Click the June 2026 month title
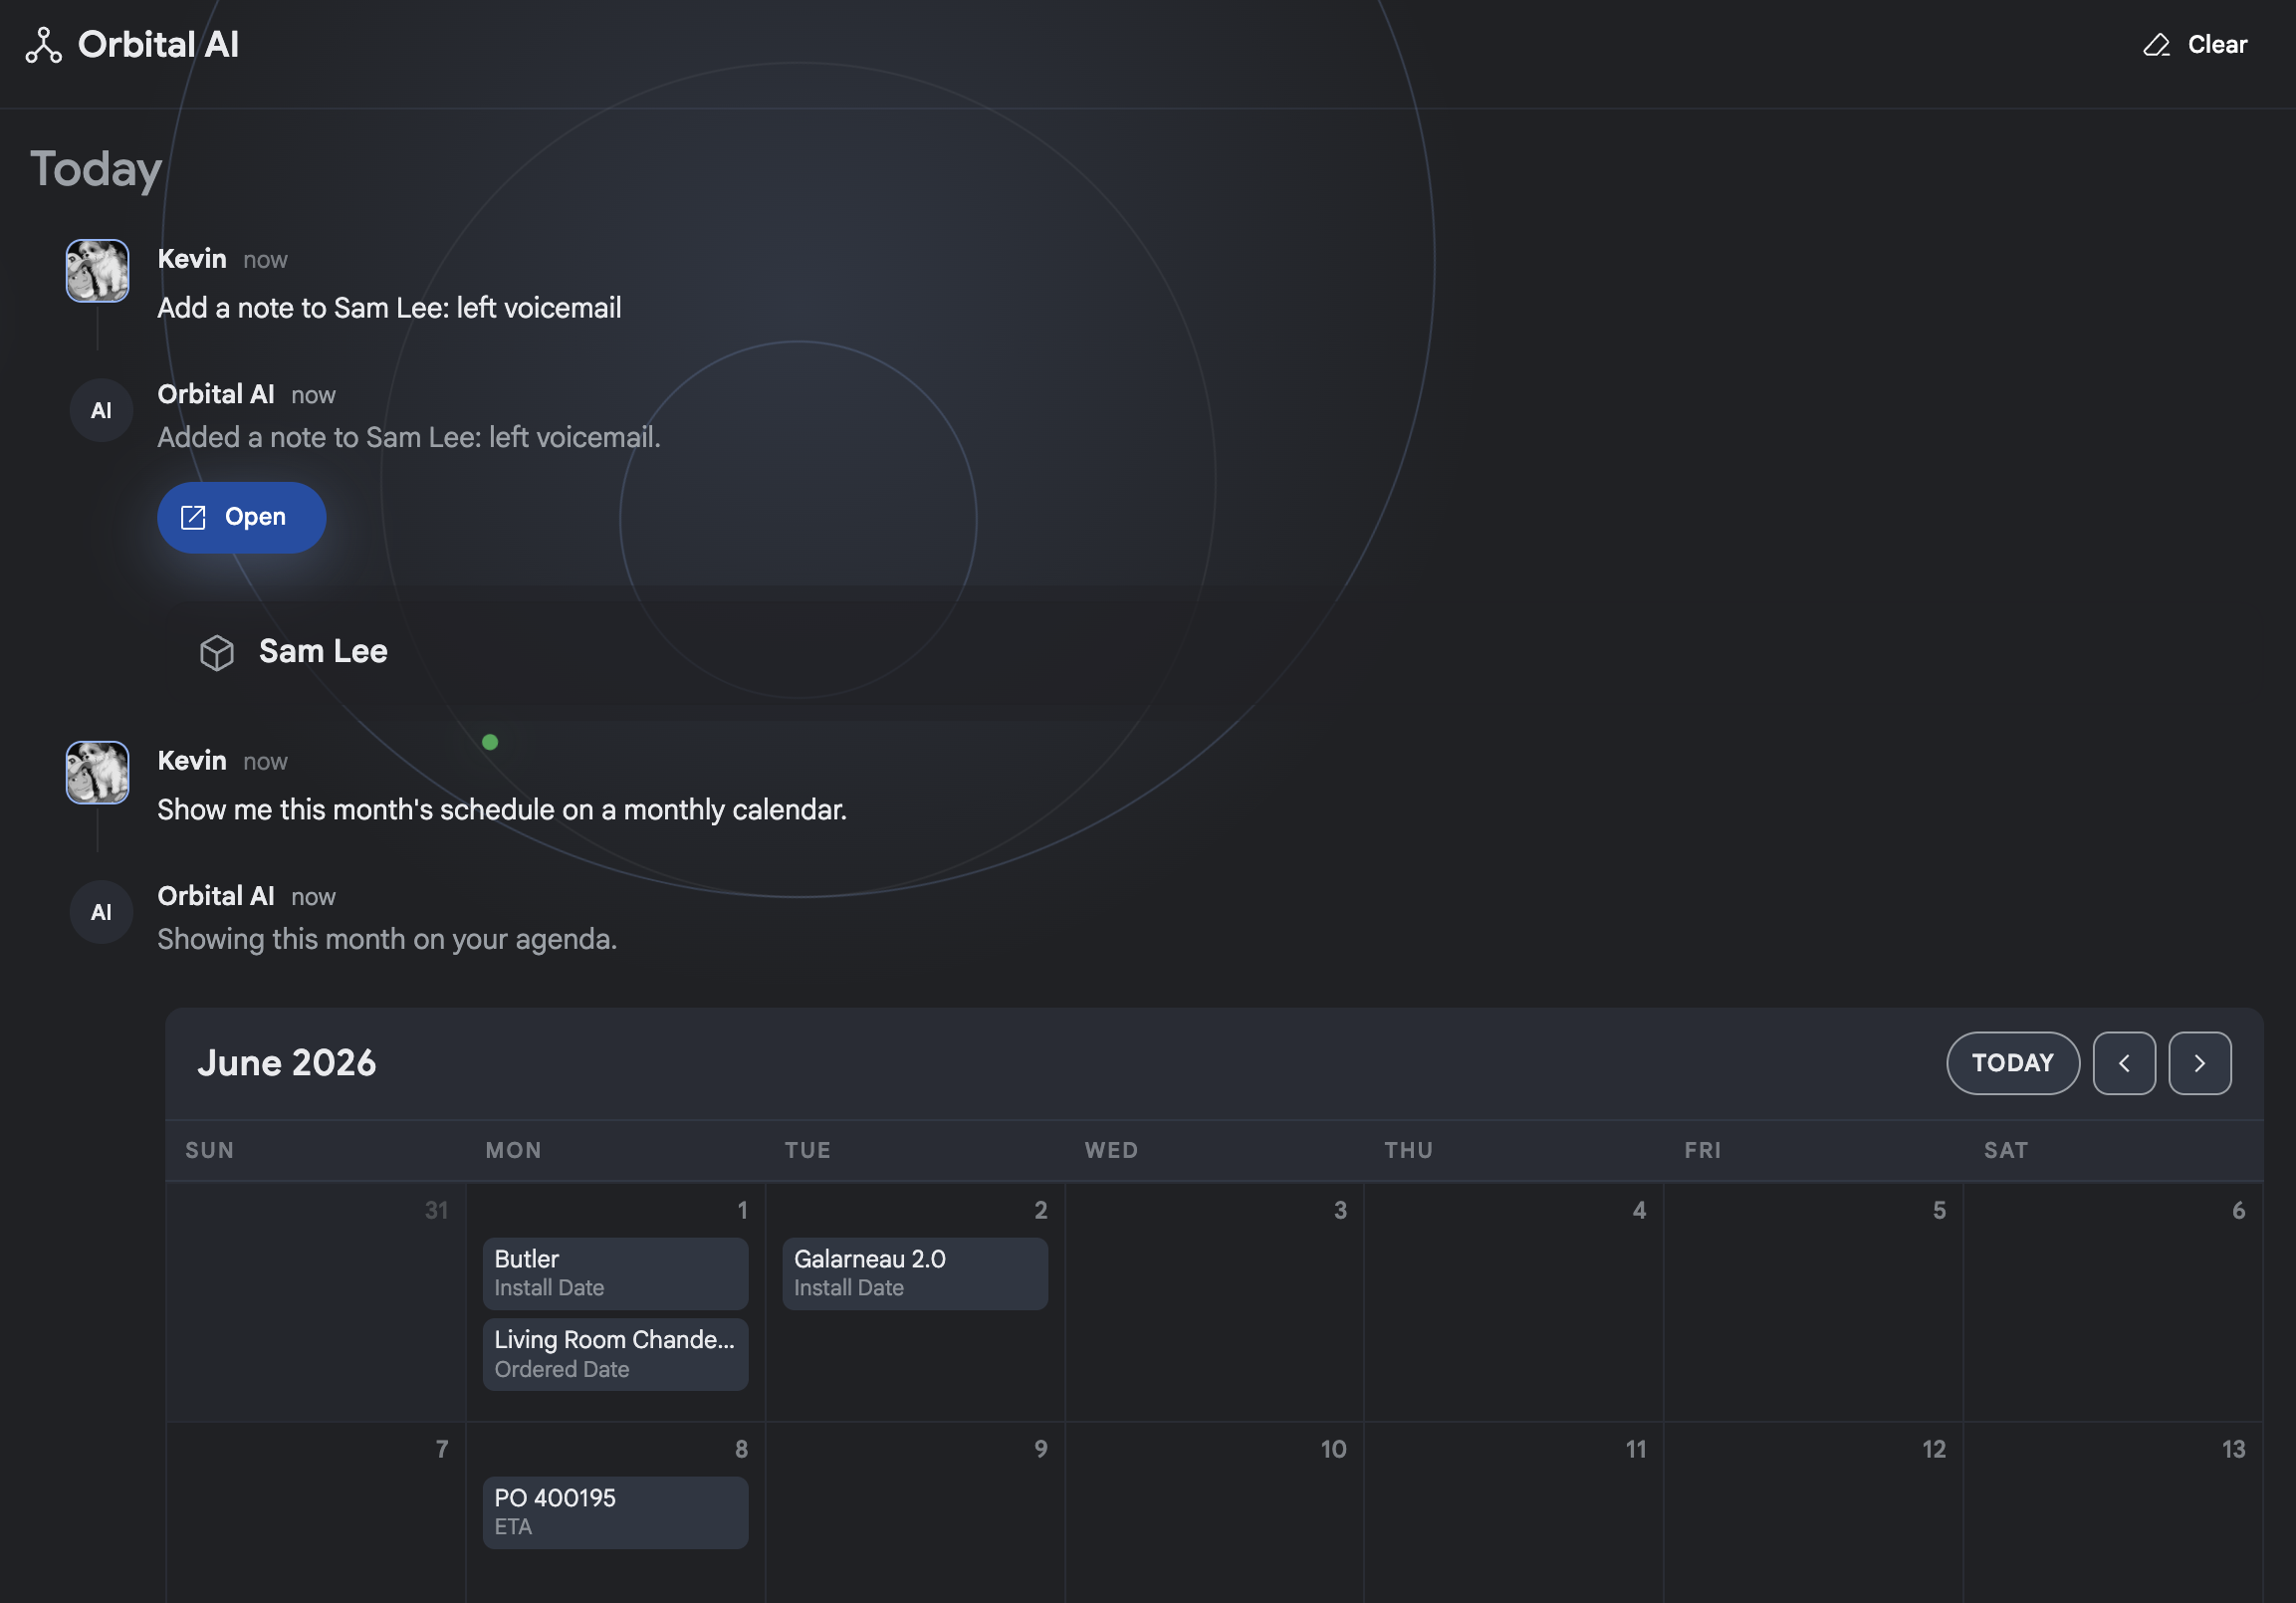The image size is (2296, 1603). coord(286,1063)
